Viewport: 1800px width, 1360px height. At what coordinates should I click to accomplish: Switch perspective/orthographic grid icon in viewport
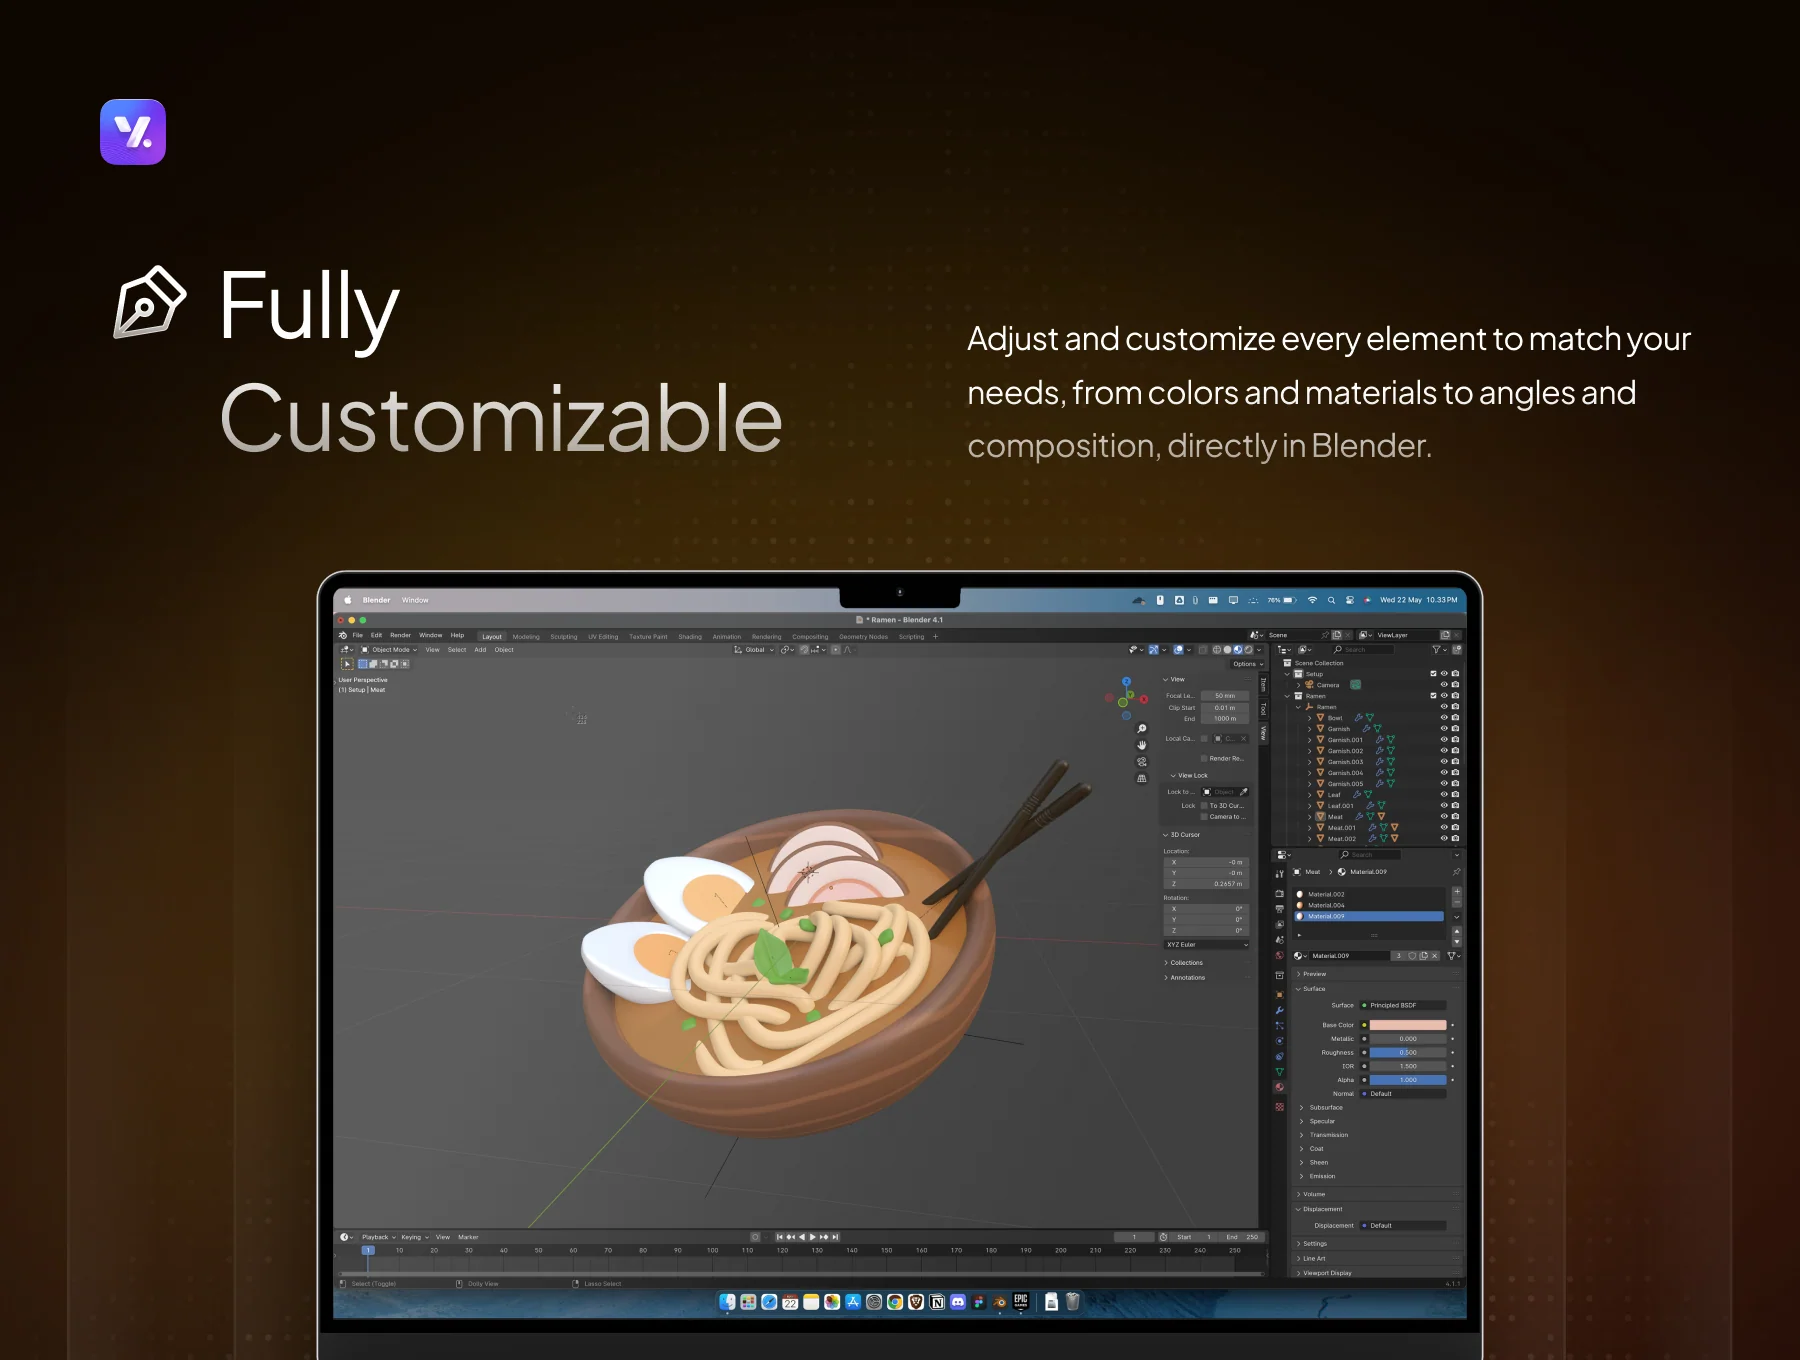click(1142, 778)
